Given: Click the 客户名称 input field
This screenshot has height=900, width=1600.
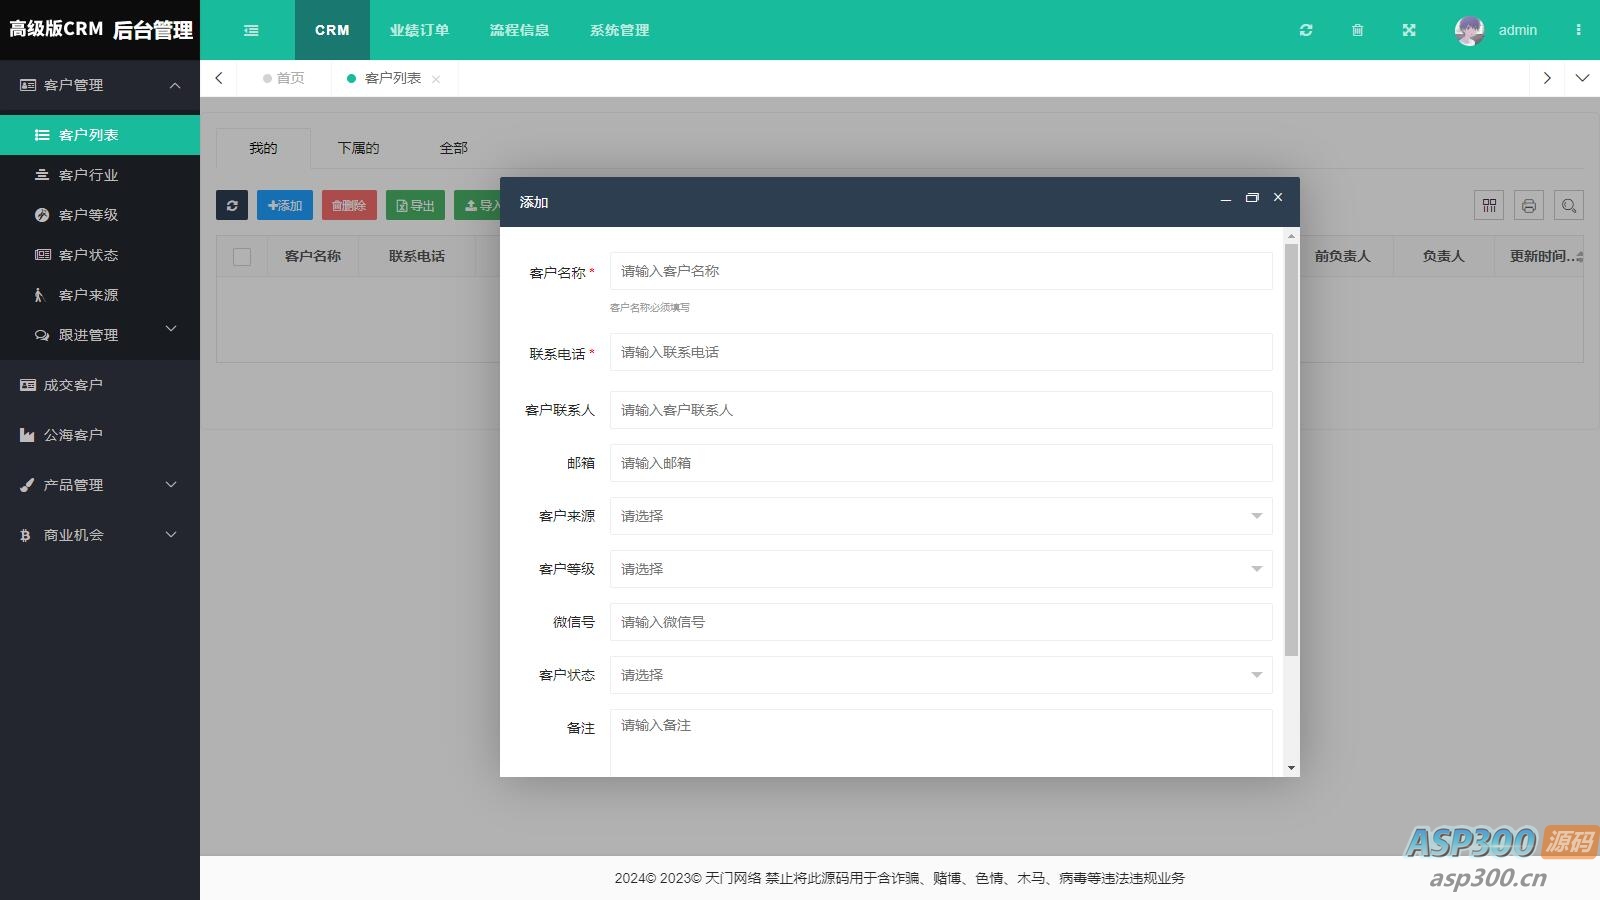Looking at the screenshot, I should [x=941, y=270].
